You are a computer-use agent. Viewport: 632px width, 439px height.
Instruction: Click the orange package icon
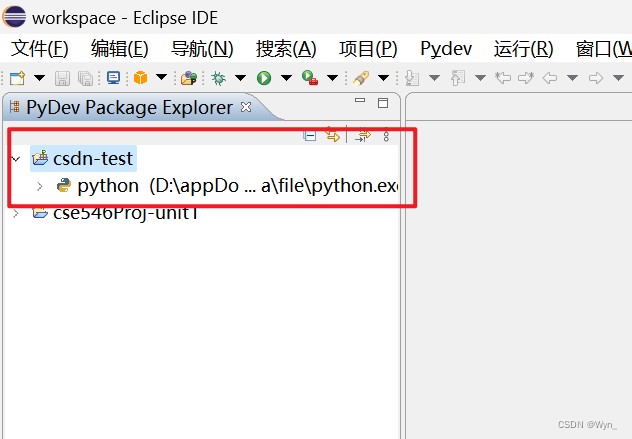140,77
